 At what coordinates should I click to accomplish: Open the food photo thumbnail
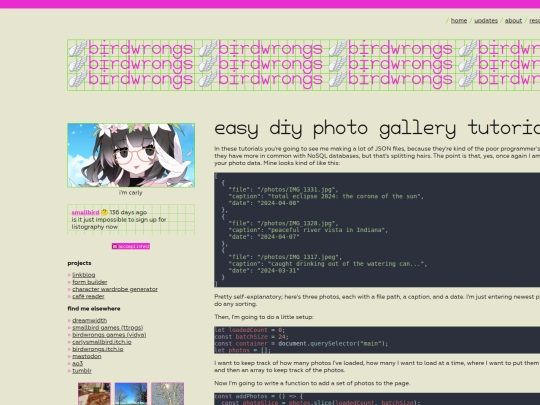94,394
